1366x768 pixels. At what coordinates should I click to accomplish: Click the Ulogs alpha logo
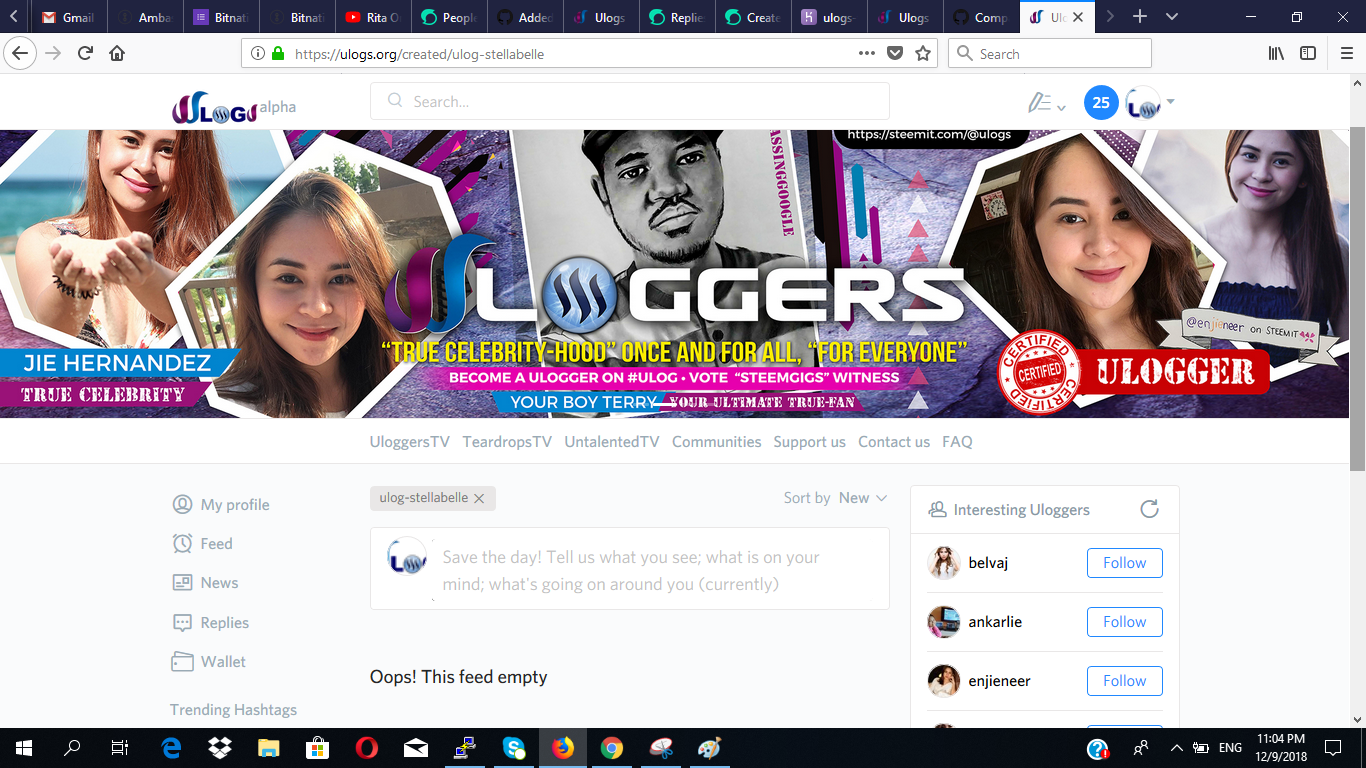[233, 108]
